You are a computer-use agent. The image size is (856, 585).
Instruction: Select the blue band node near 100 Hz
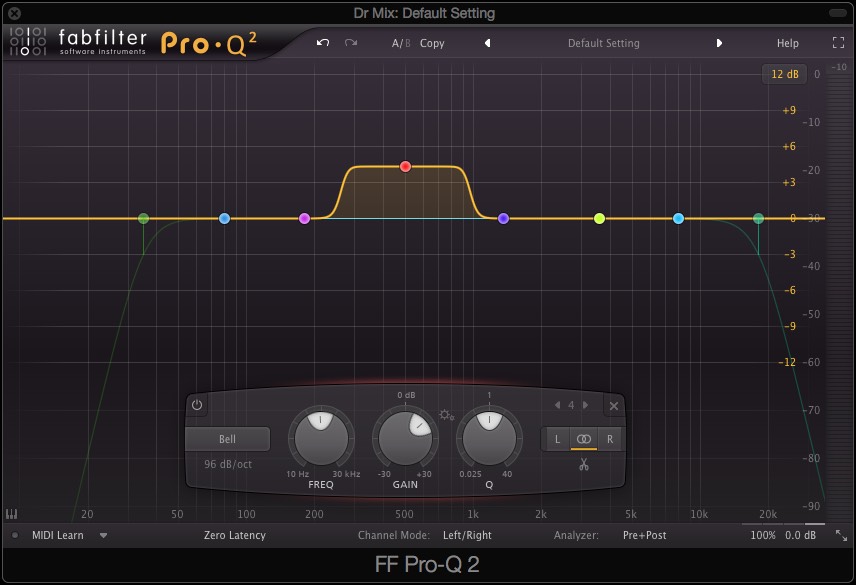pos(224,219)
